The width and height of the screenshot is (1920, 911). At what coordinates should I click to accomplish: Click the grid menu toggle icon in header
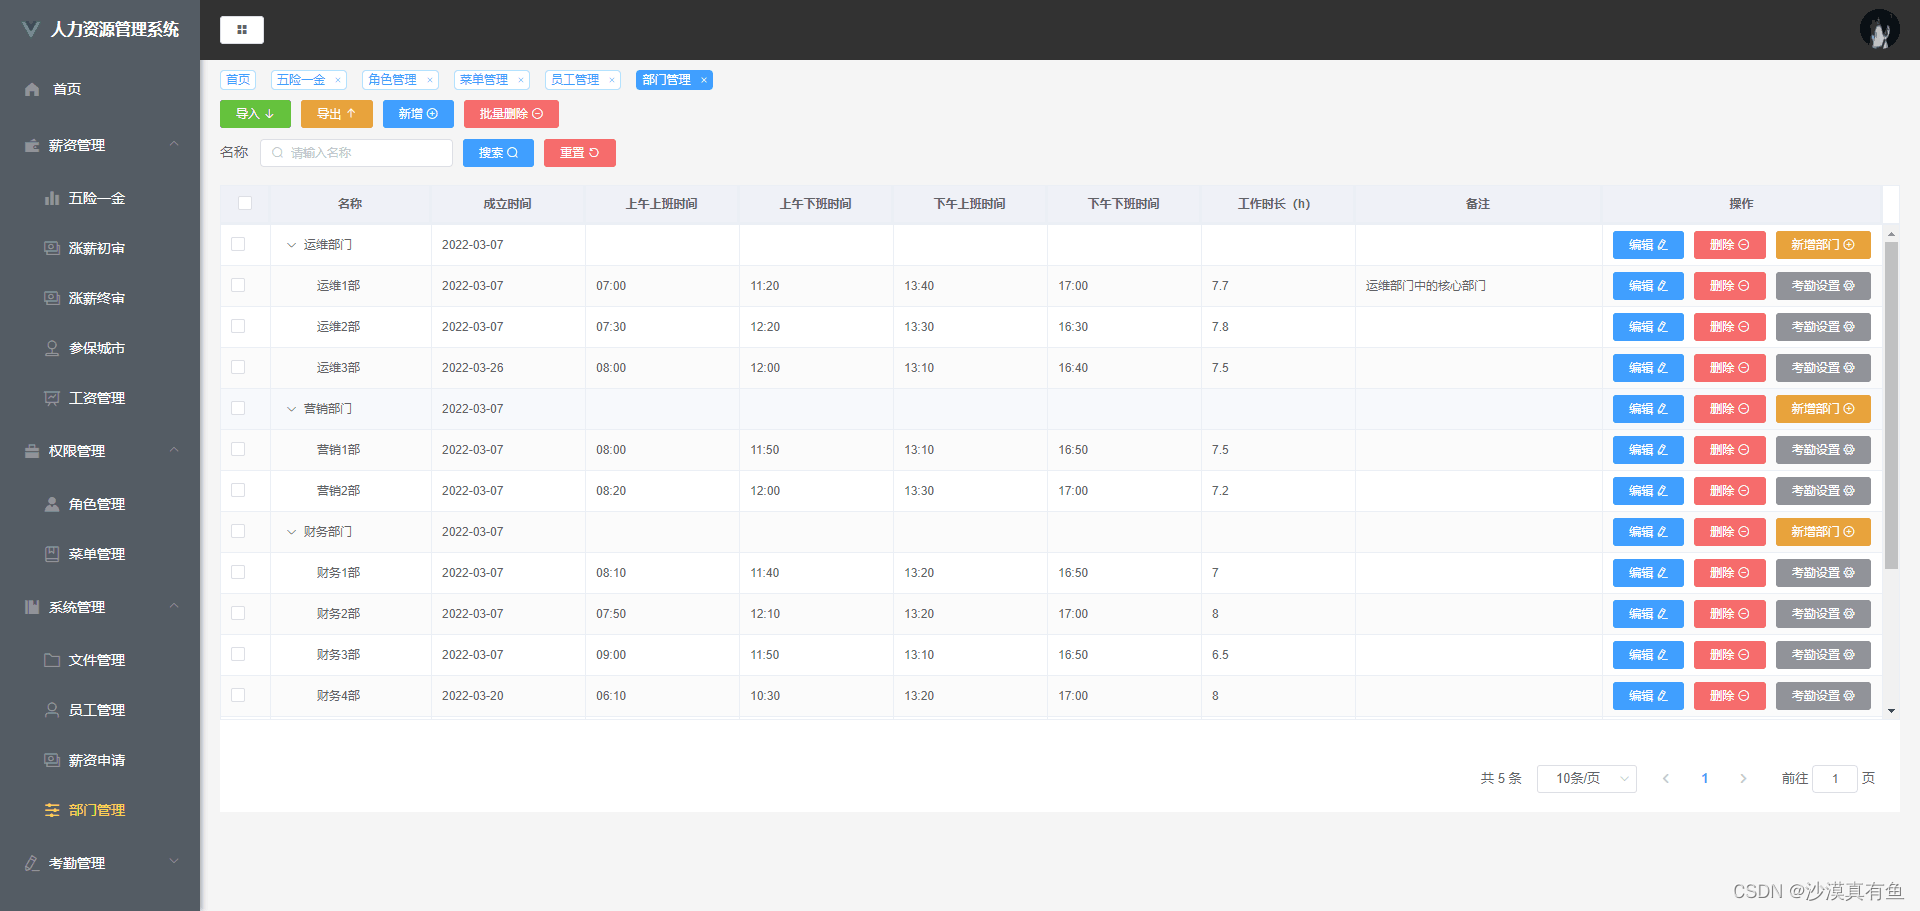(x=241, y=30)
